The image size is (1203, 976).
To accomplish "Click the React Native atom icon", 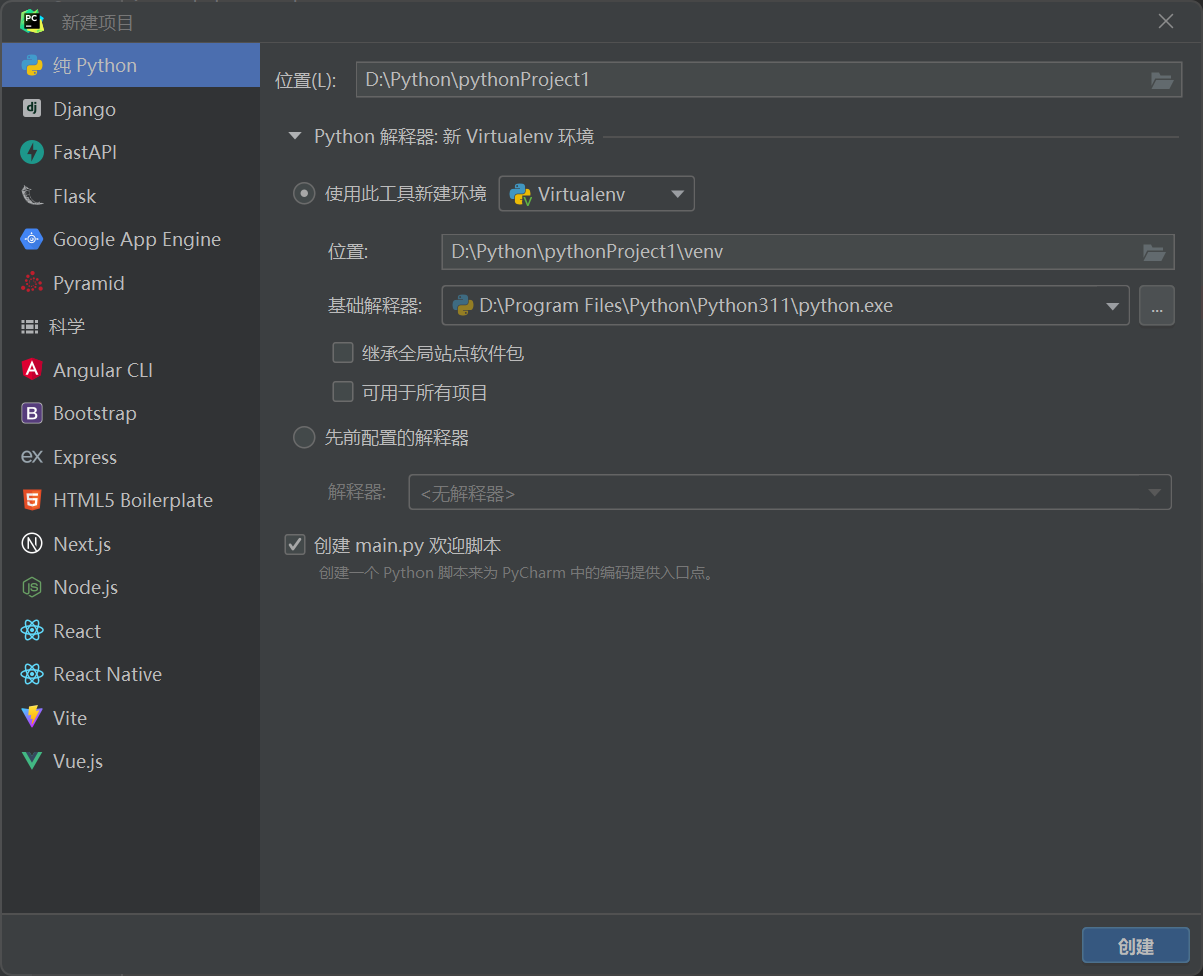I will click(32, 674).
